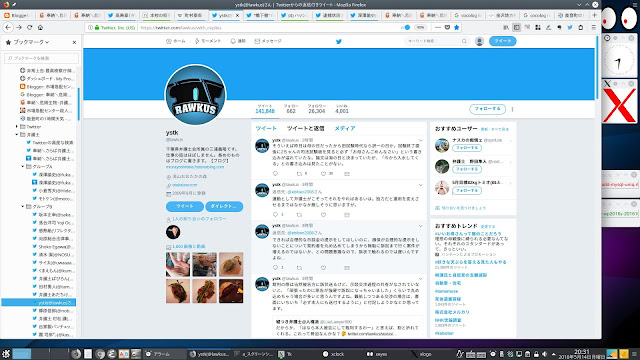The height and width of the screenshot is (360, 640).
Task: Like the second ystk reply tweet
Action: click(323, 215)
